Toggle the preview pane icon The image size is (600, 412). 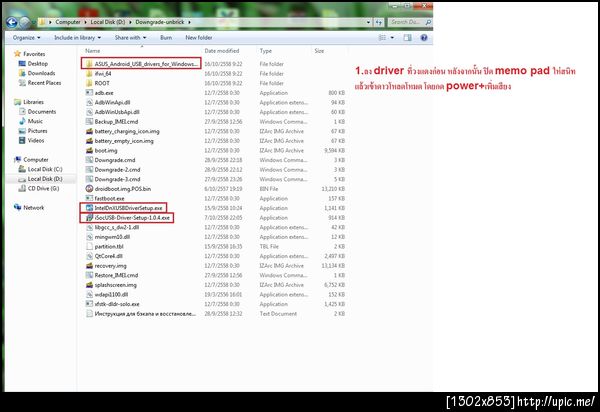point(408,37)
